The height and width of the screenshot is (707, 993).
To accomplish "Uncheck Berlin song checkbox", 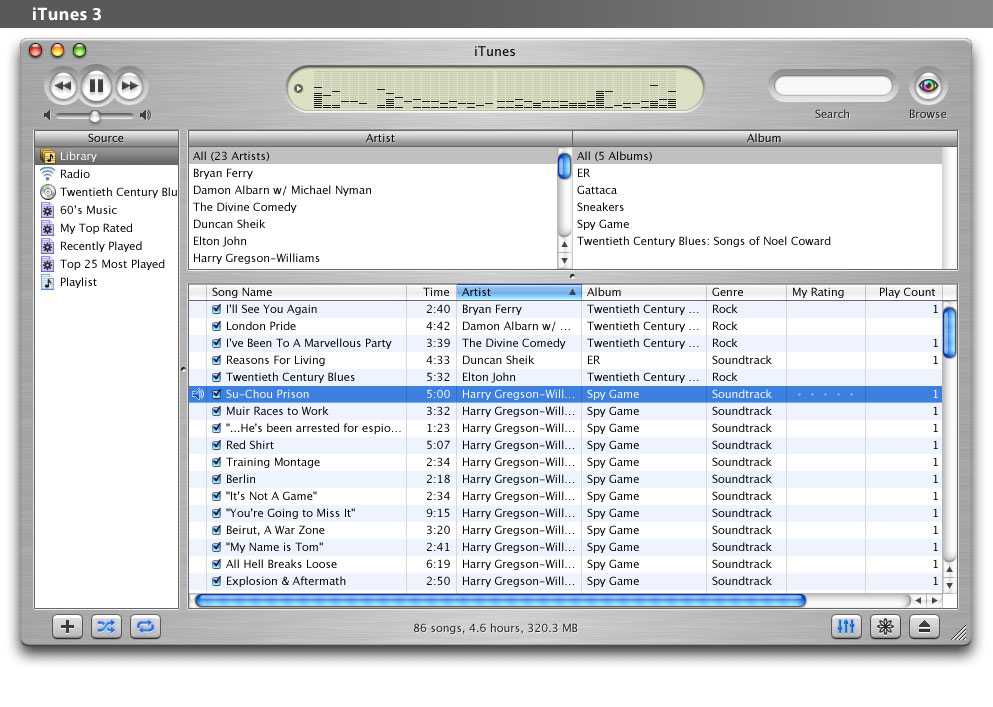I will (x=217, y=479).
